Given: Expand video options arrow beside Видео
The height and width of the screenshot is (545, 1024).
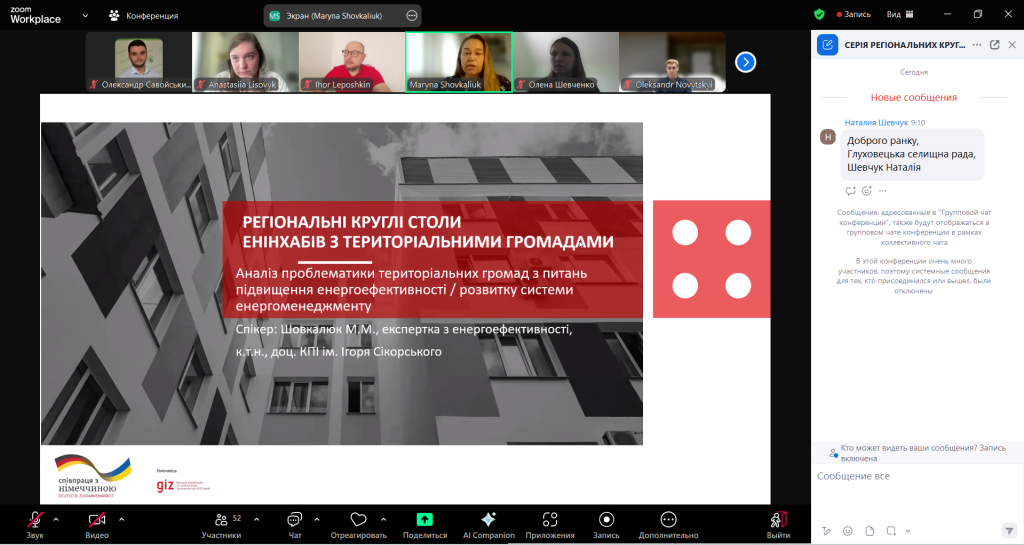Looking at the screenshot, I should pos(121,520).
